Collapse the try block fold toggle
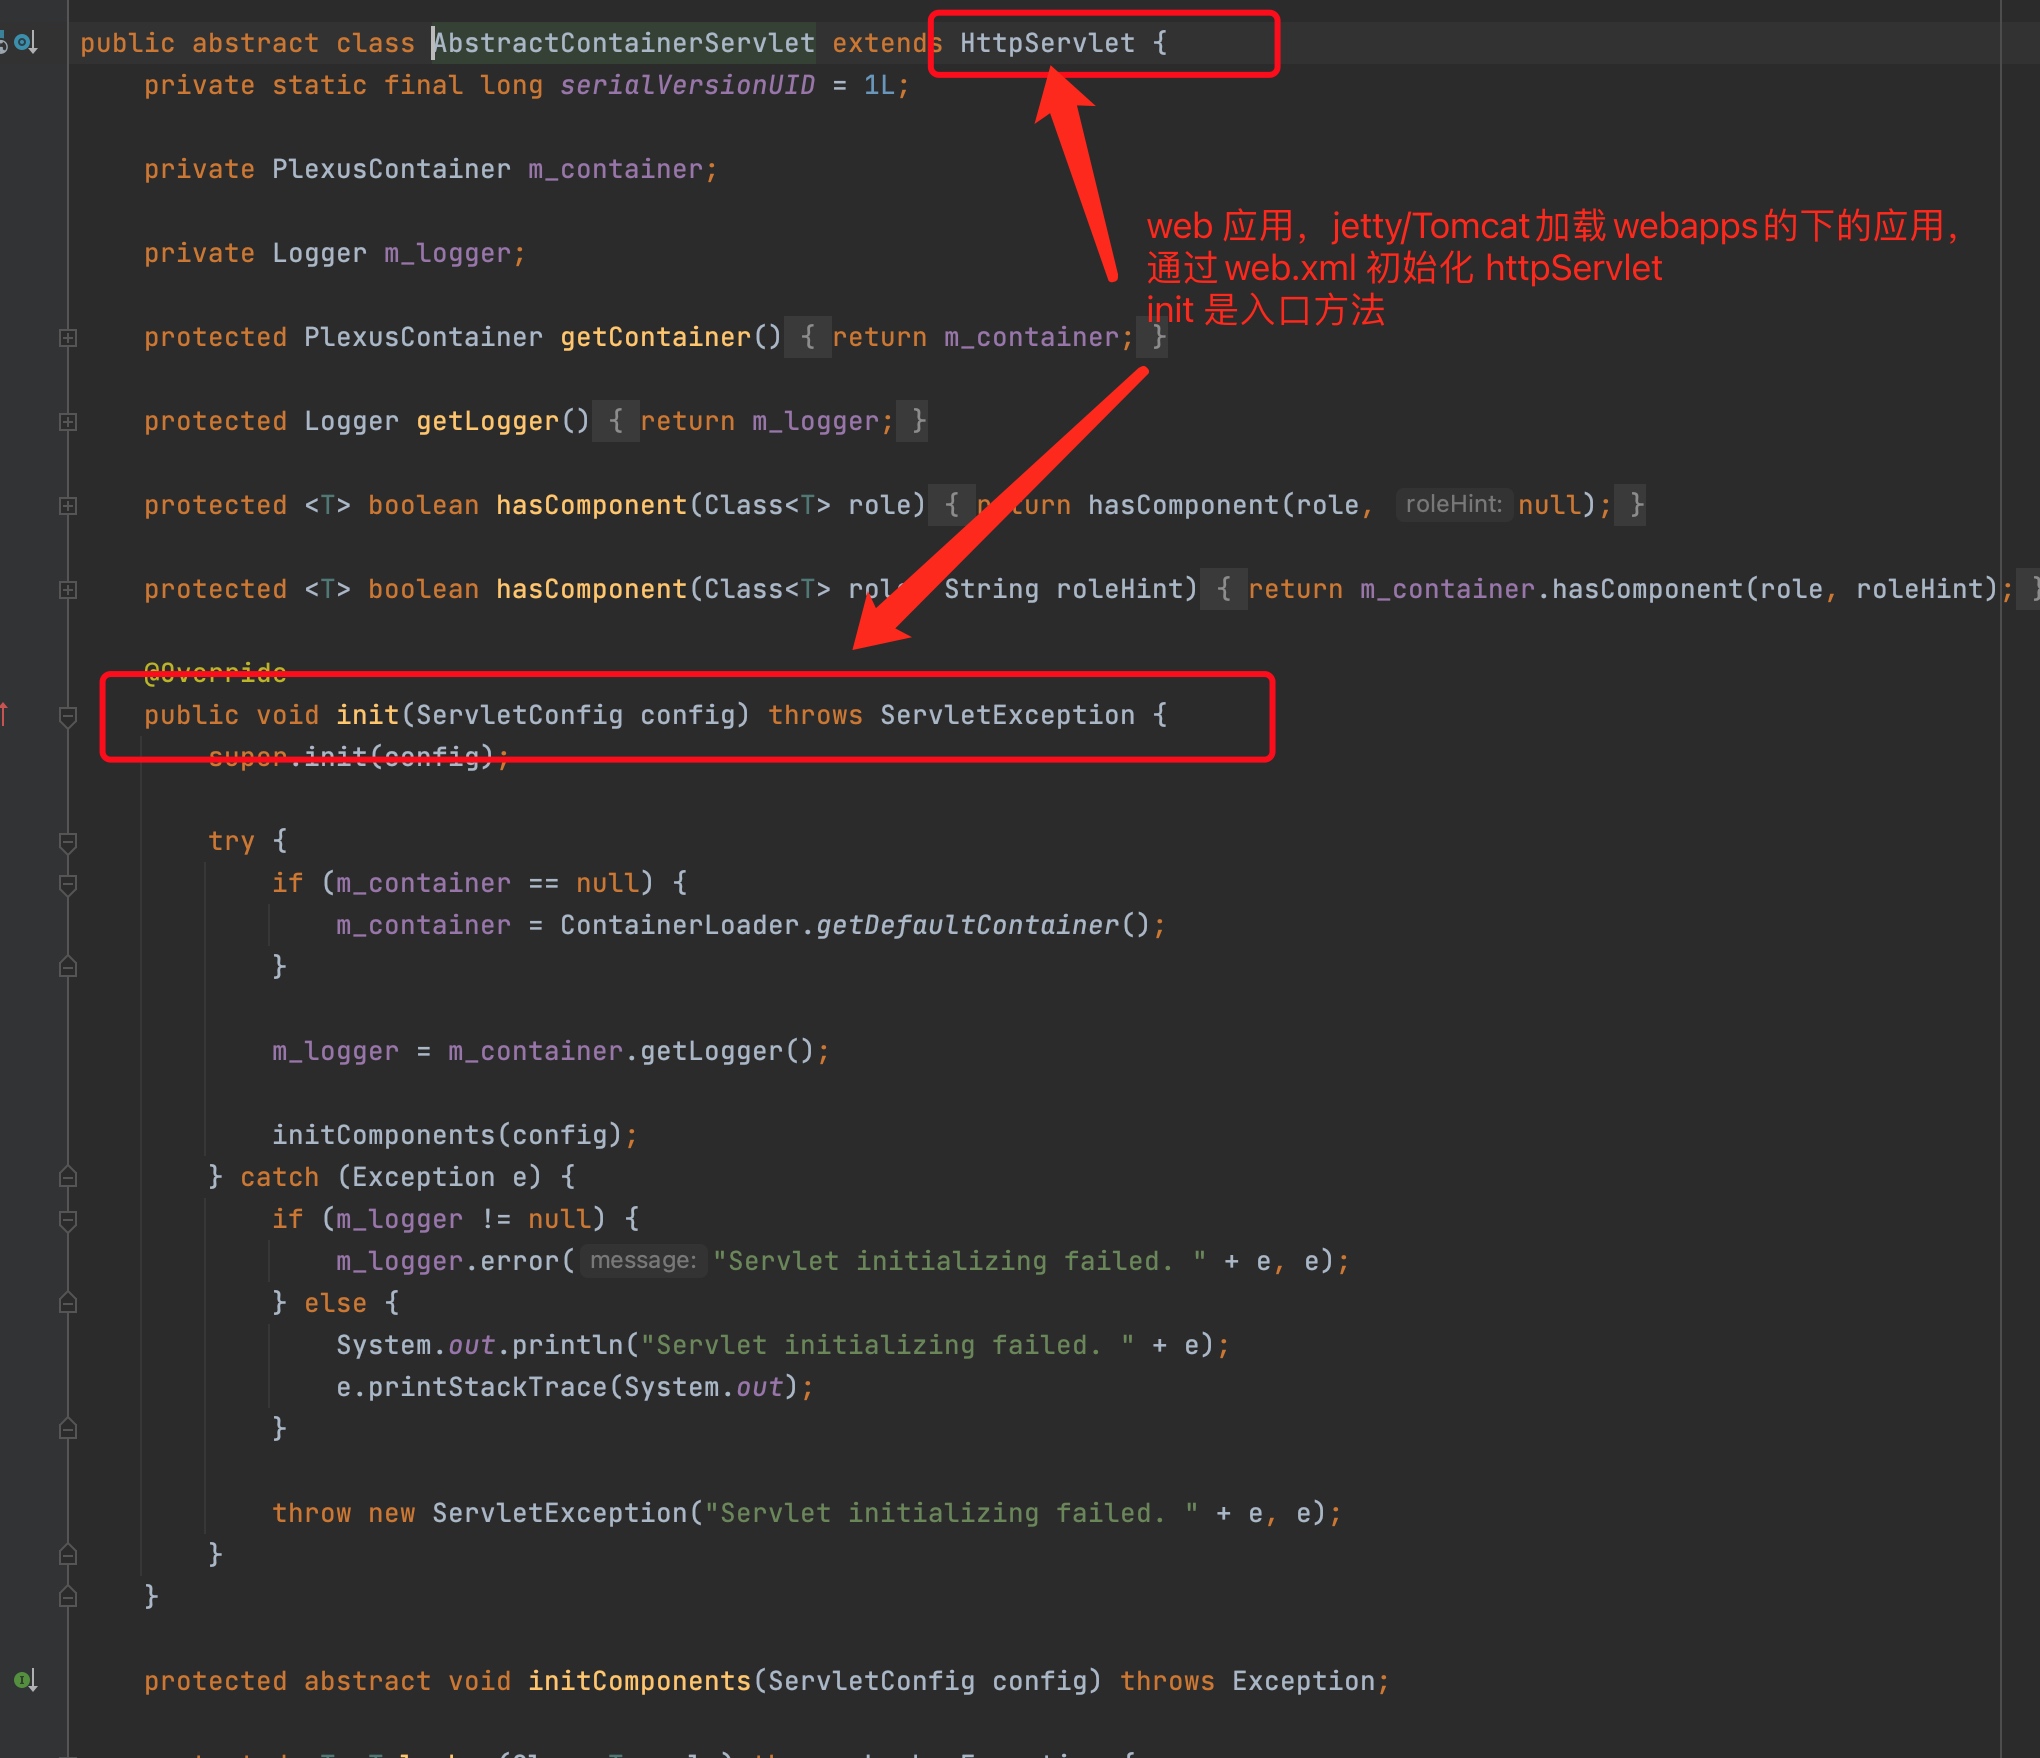Image resolution: width=2040 pixels, height=1758 pixels. point(68,842)
